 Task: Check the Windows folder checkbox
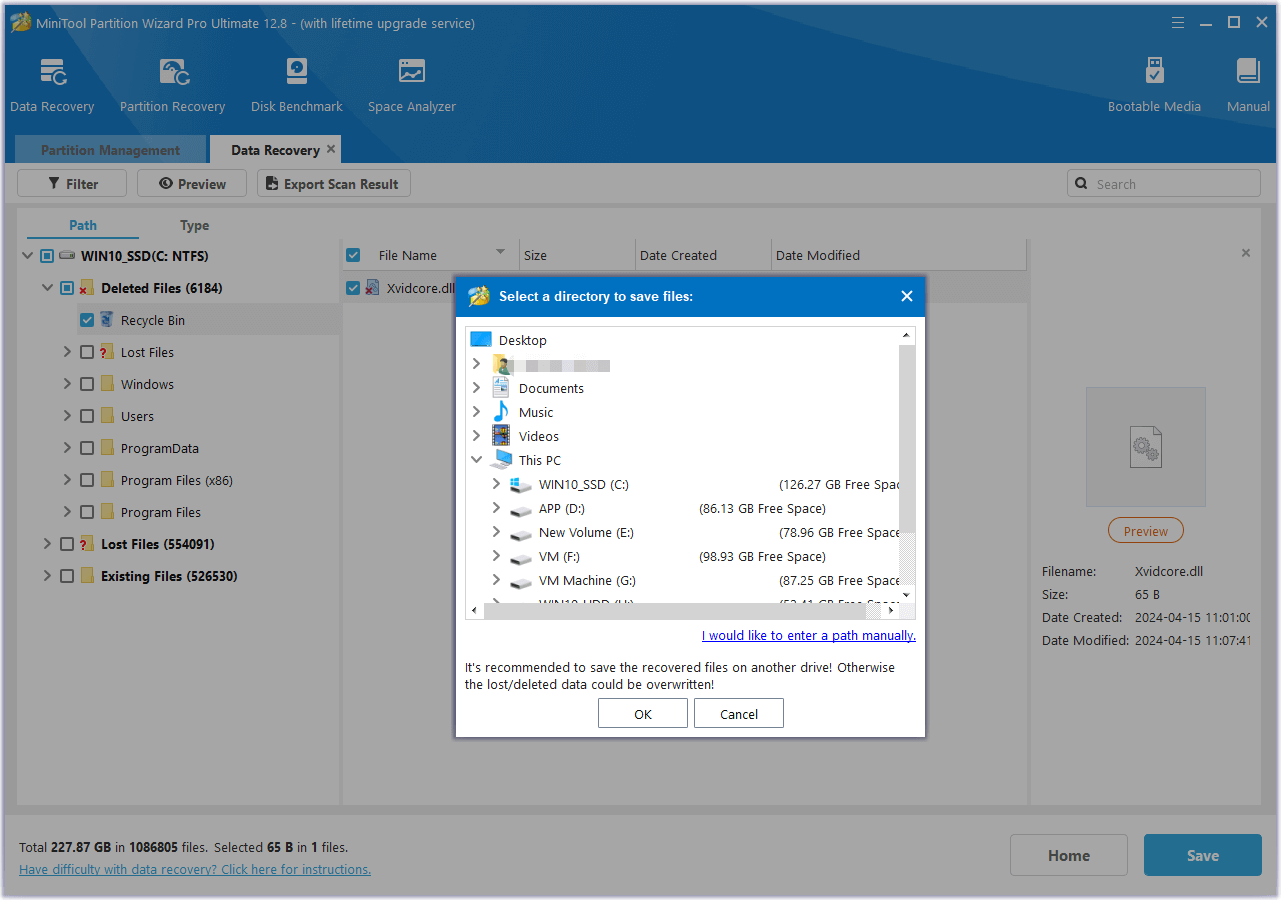pos(87,384)
